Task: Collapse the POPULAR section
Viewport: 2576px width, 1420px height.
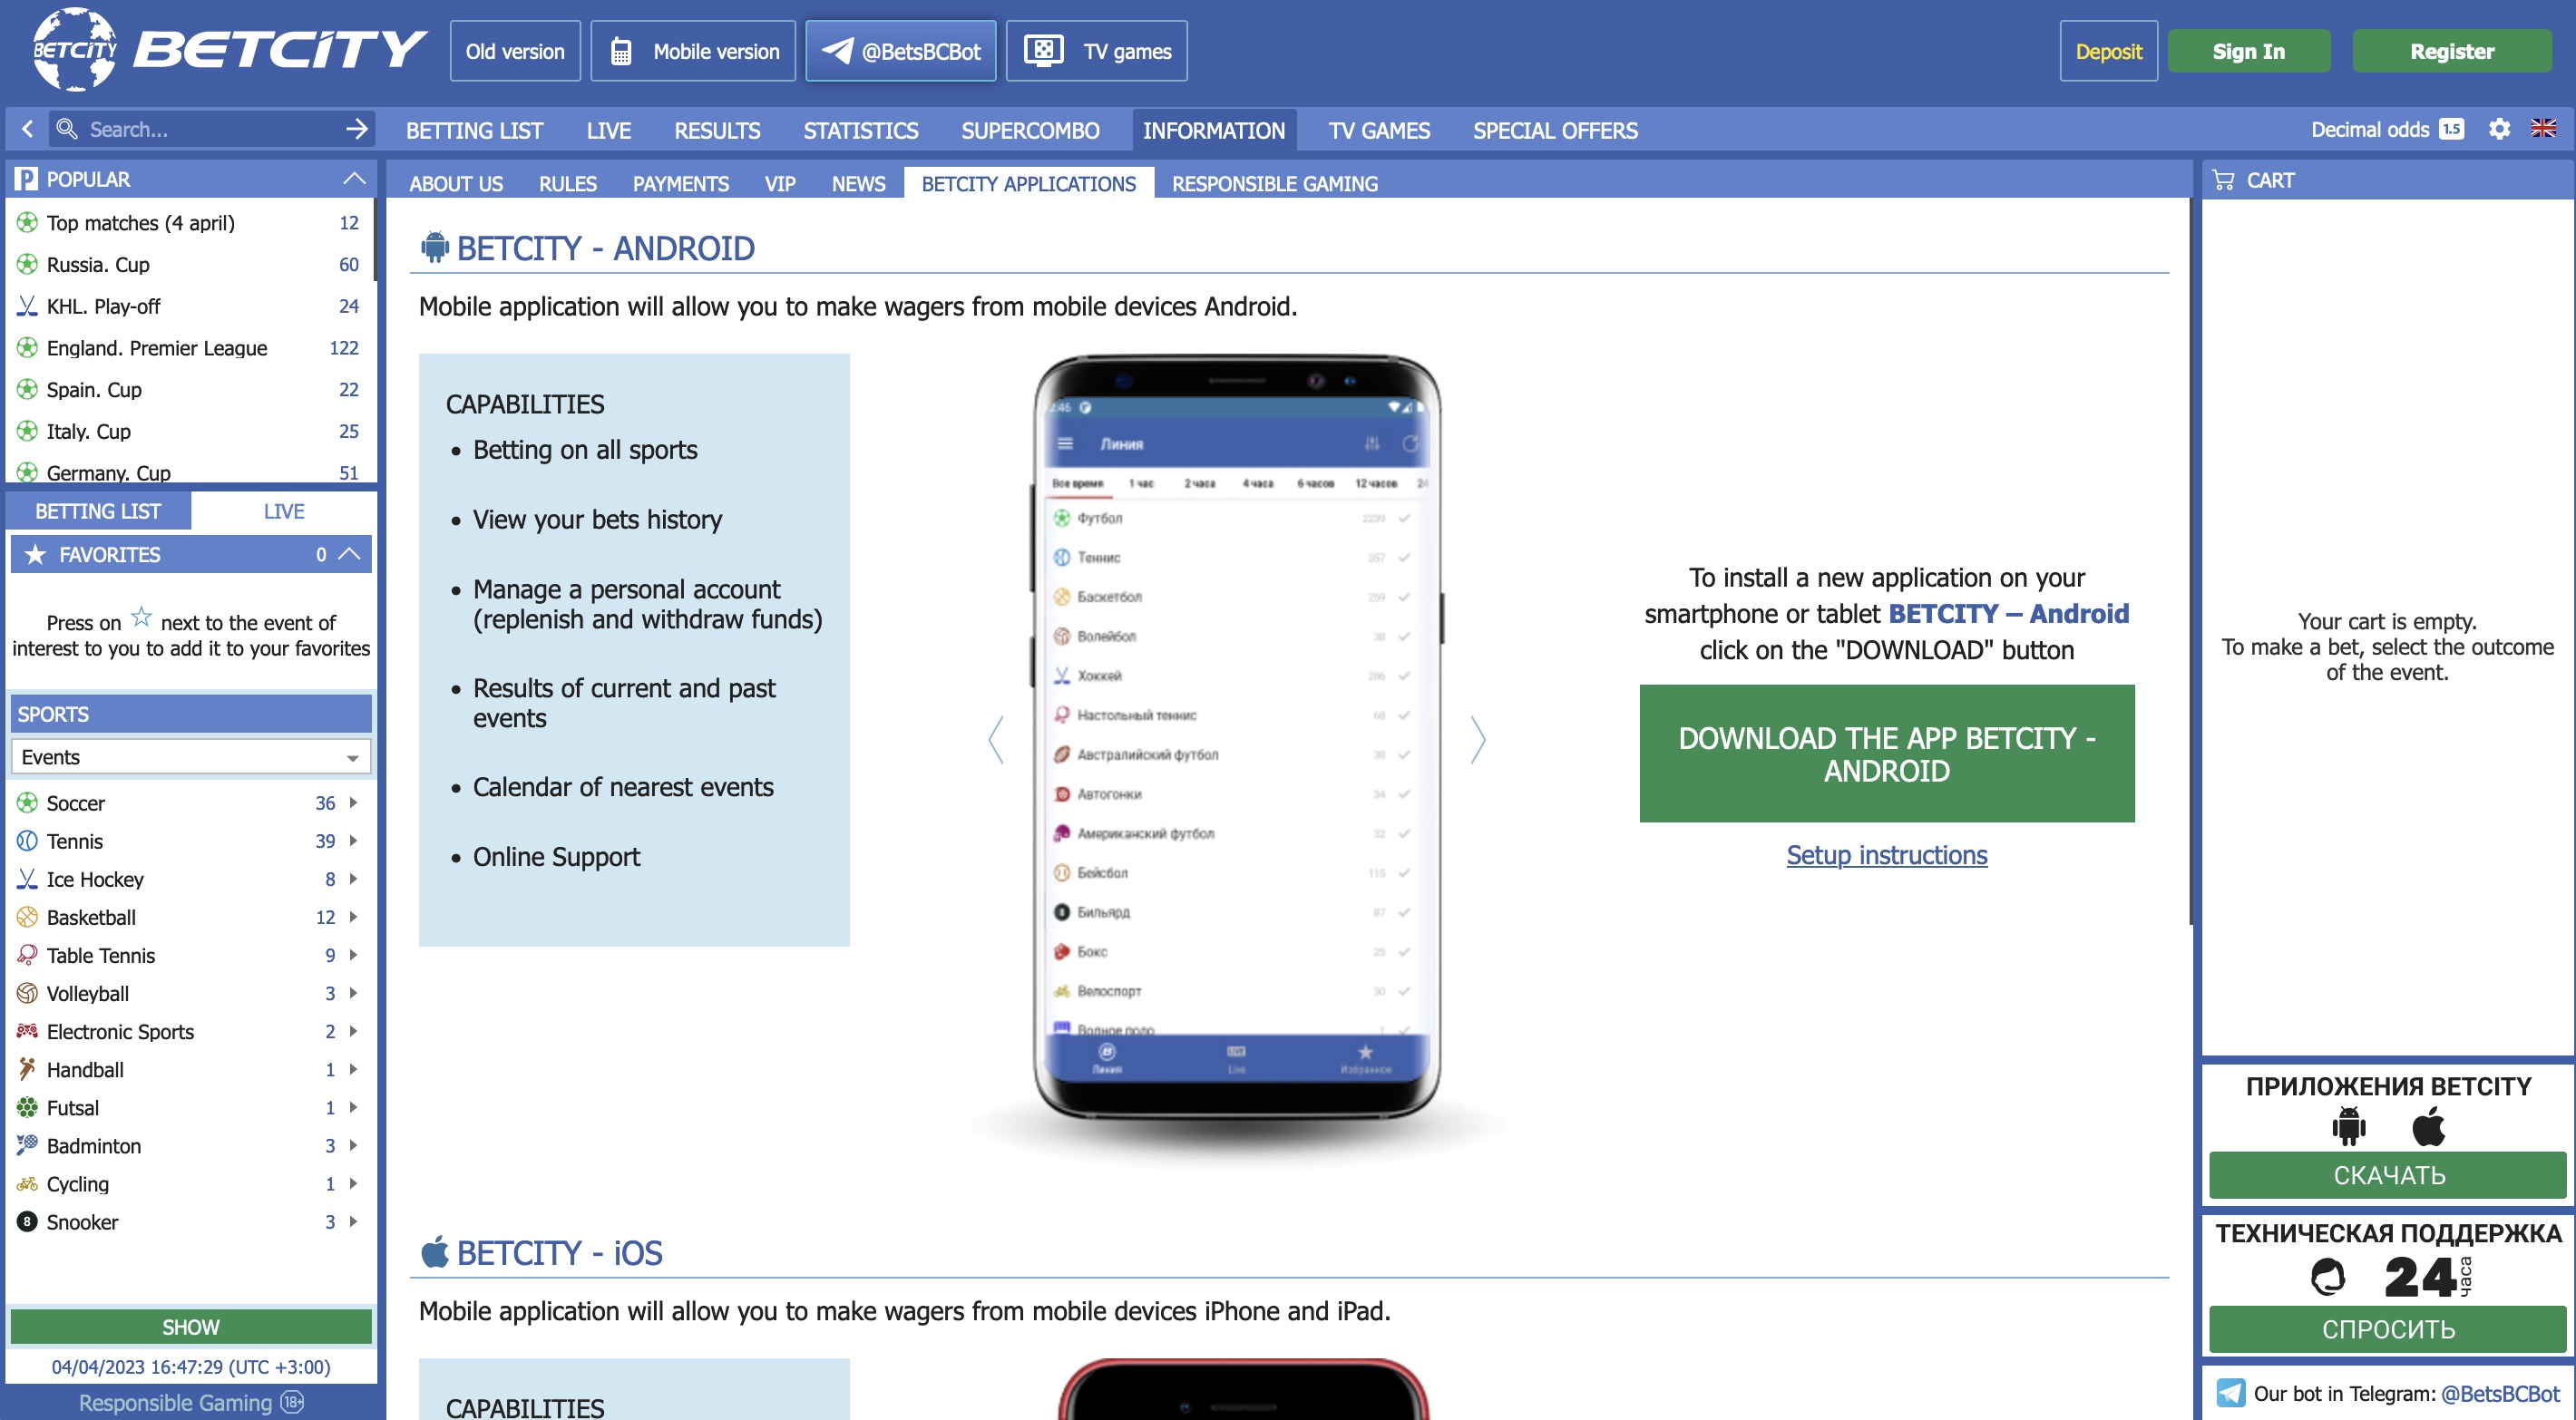Action: [353, 179]
